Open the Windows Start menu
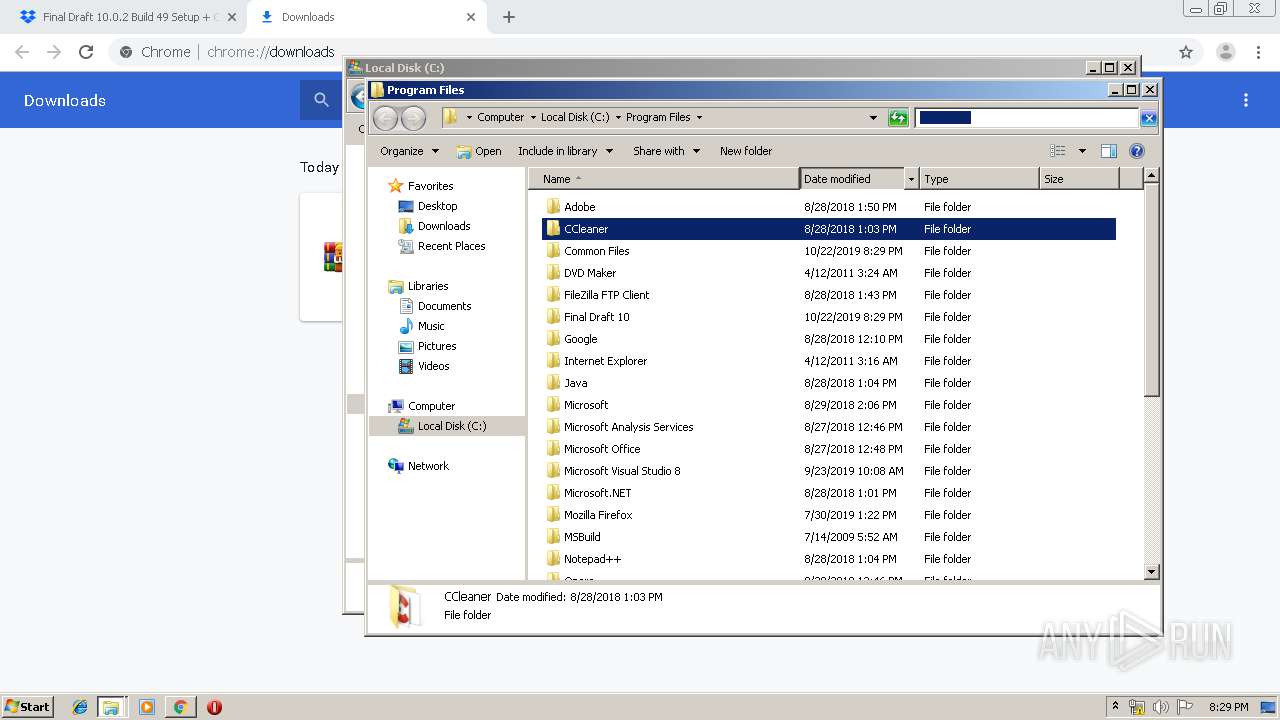This screenshot has width=1280, height=720. [28, 707]
